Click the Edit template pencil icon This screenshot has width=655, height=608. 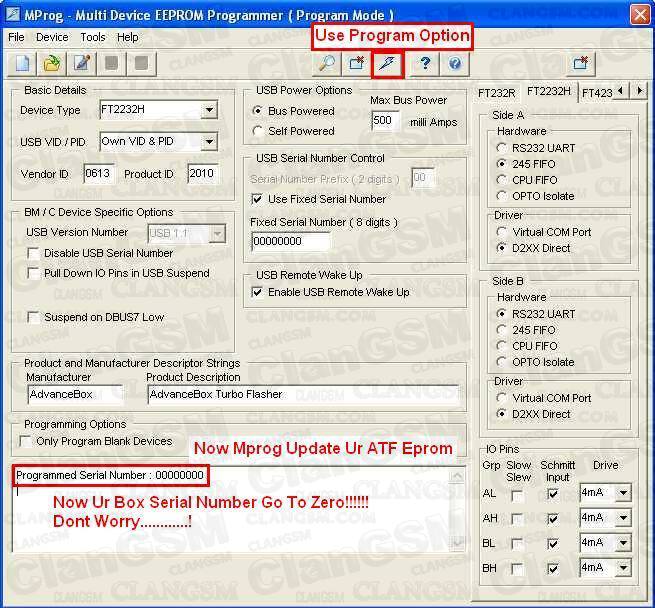pos(82,64)
